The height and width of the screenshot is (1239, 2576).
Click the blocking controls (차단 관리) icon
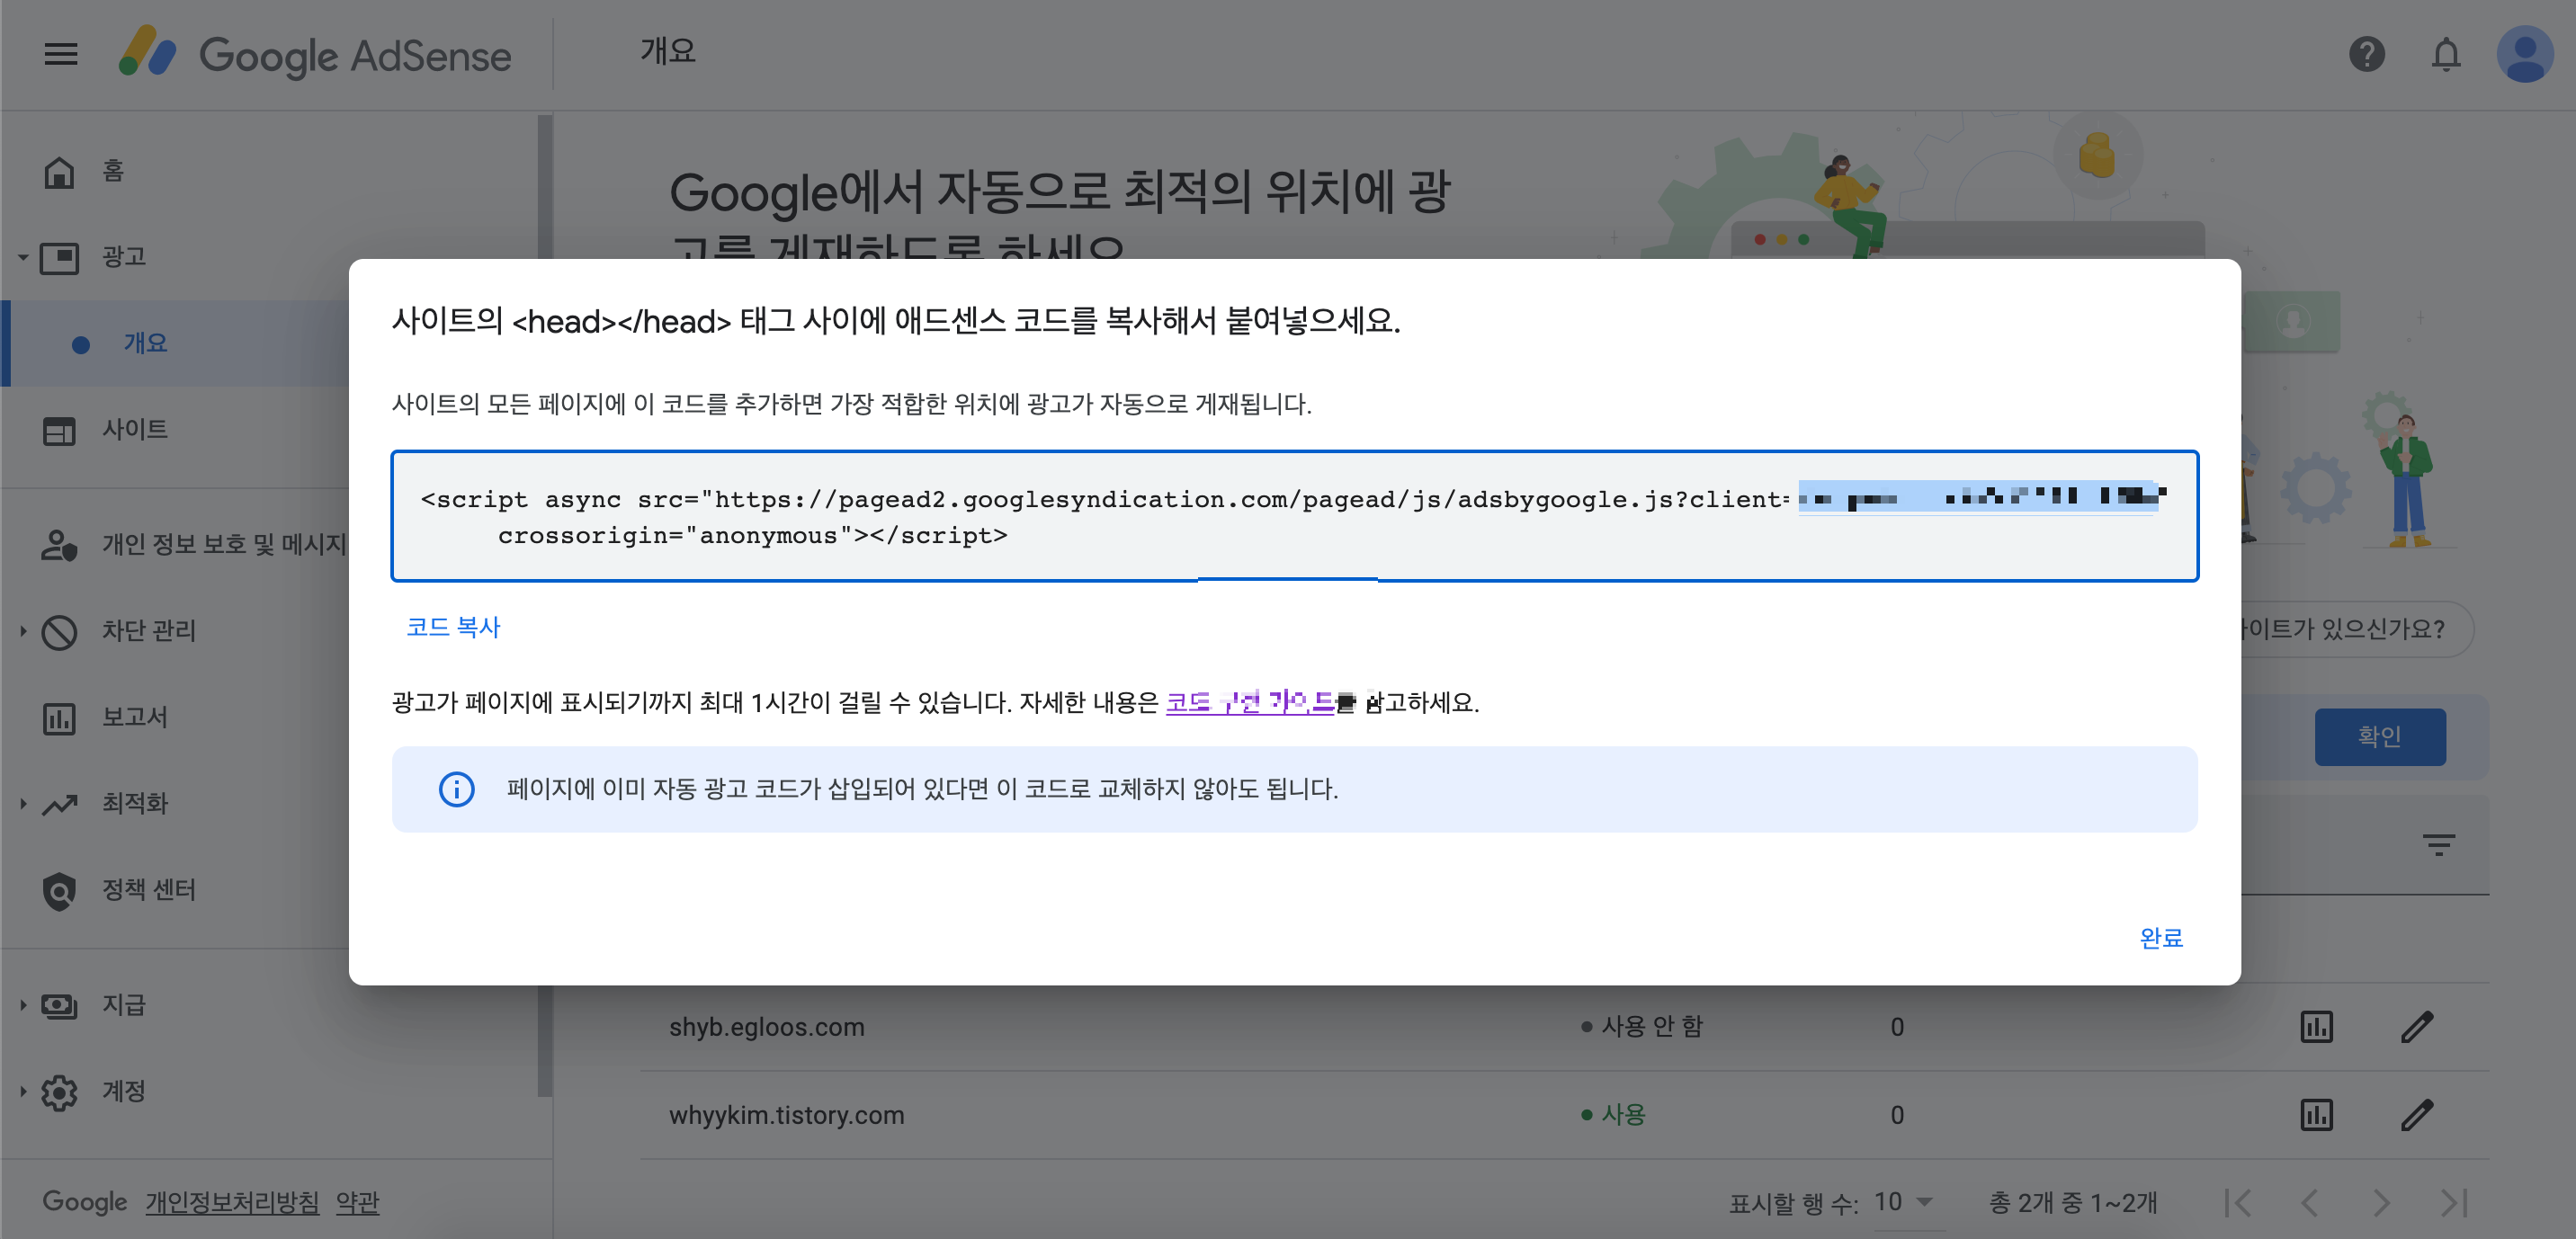[x=59, y=631]
